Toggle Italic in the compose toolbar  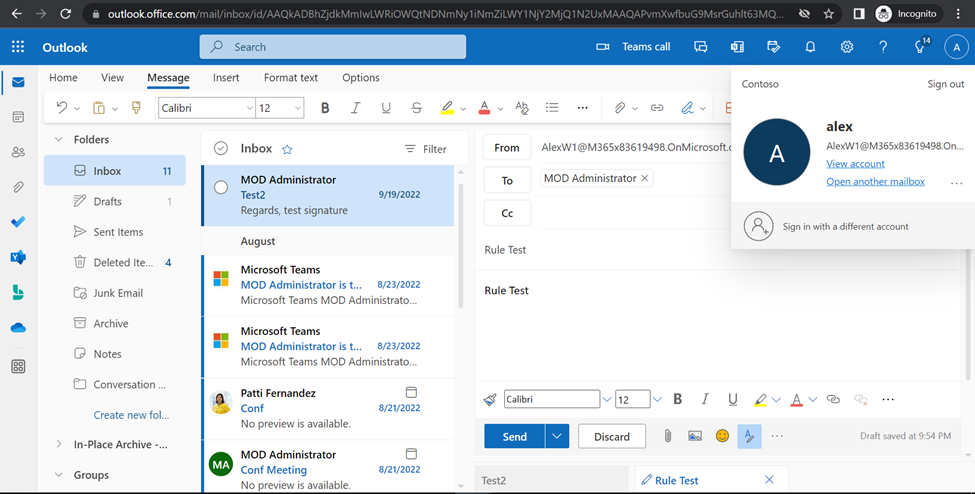pyautogui.click(x=705, y=399)
